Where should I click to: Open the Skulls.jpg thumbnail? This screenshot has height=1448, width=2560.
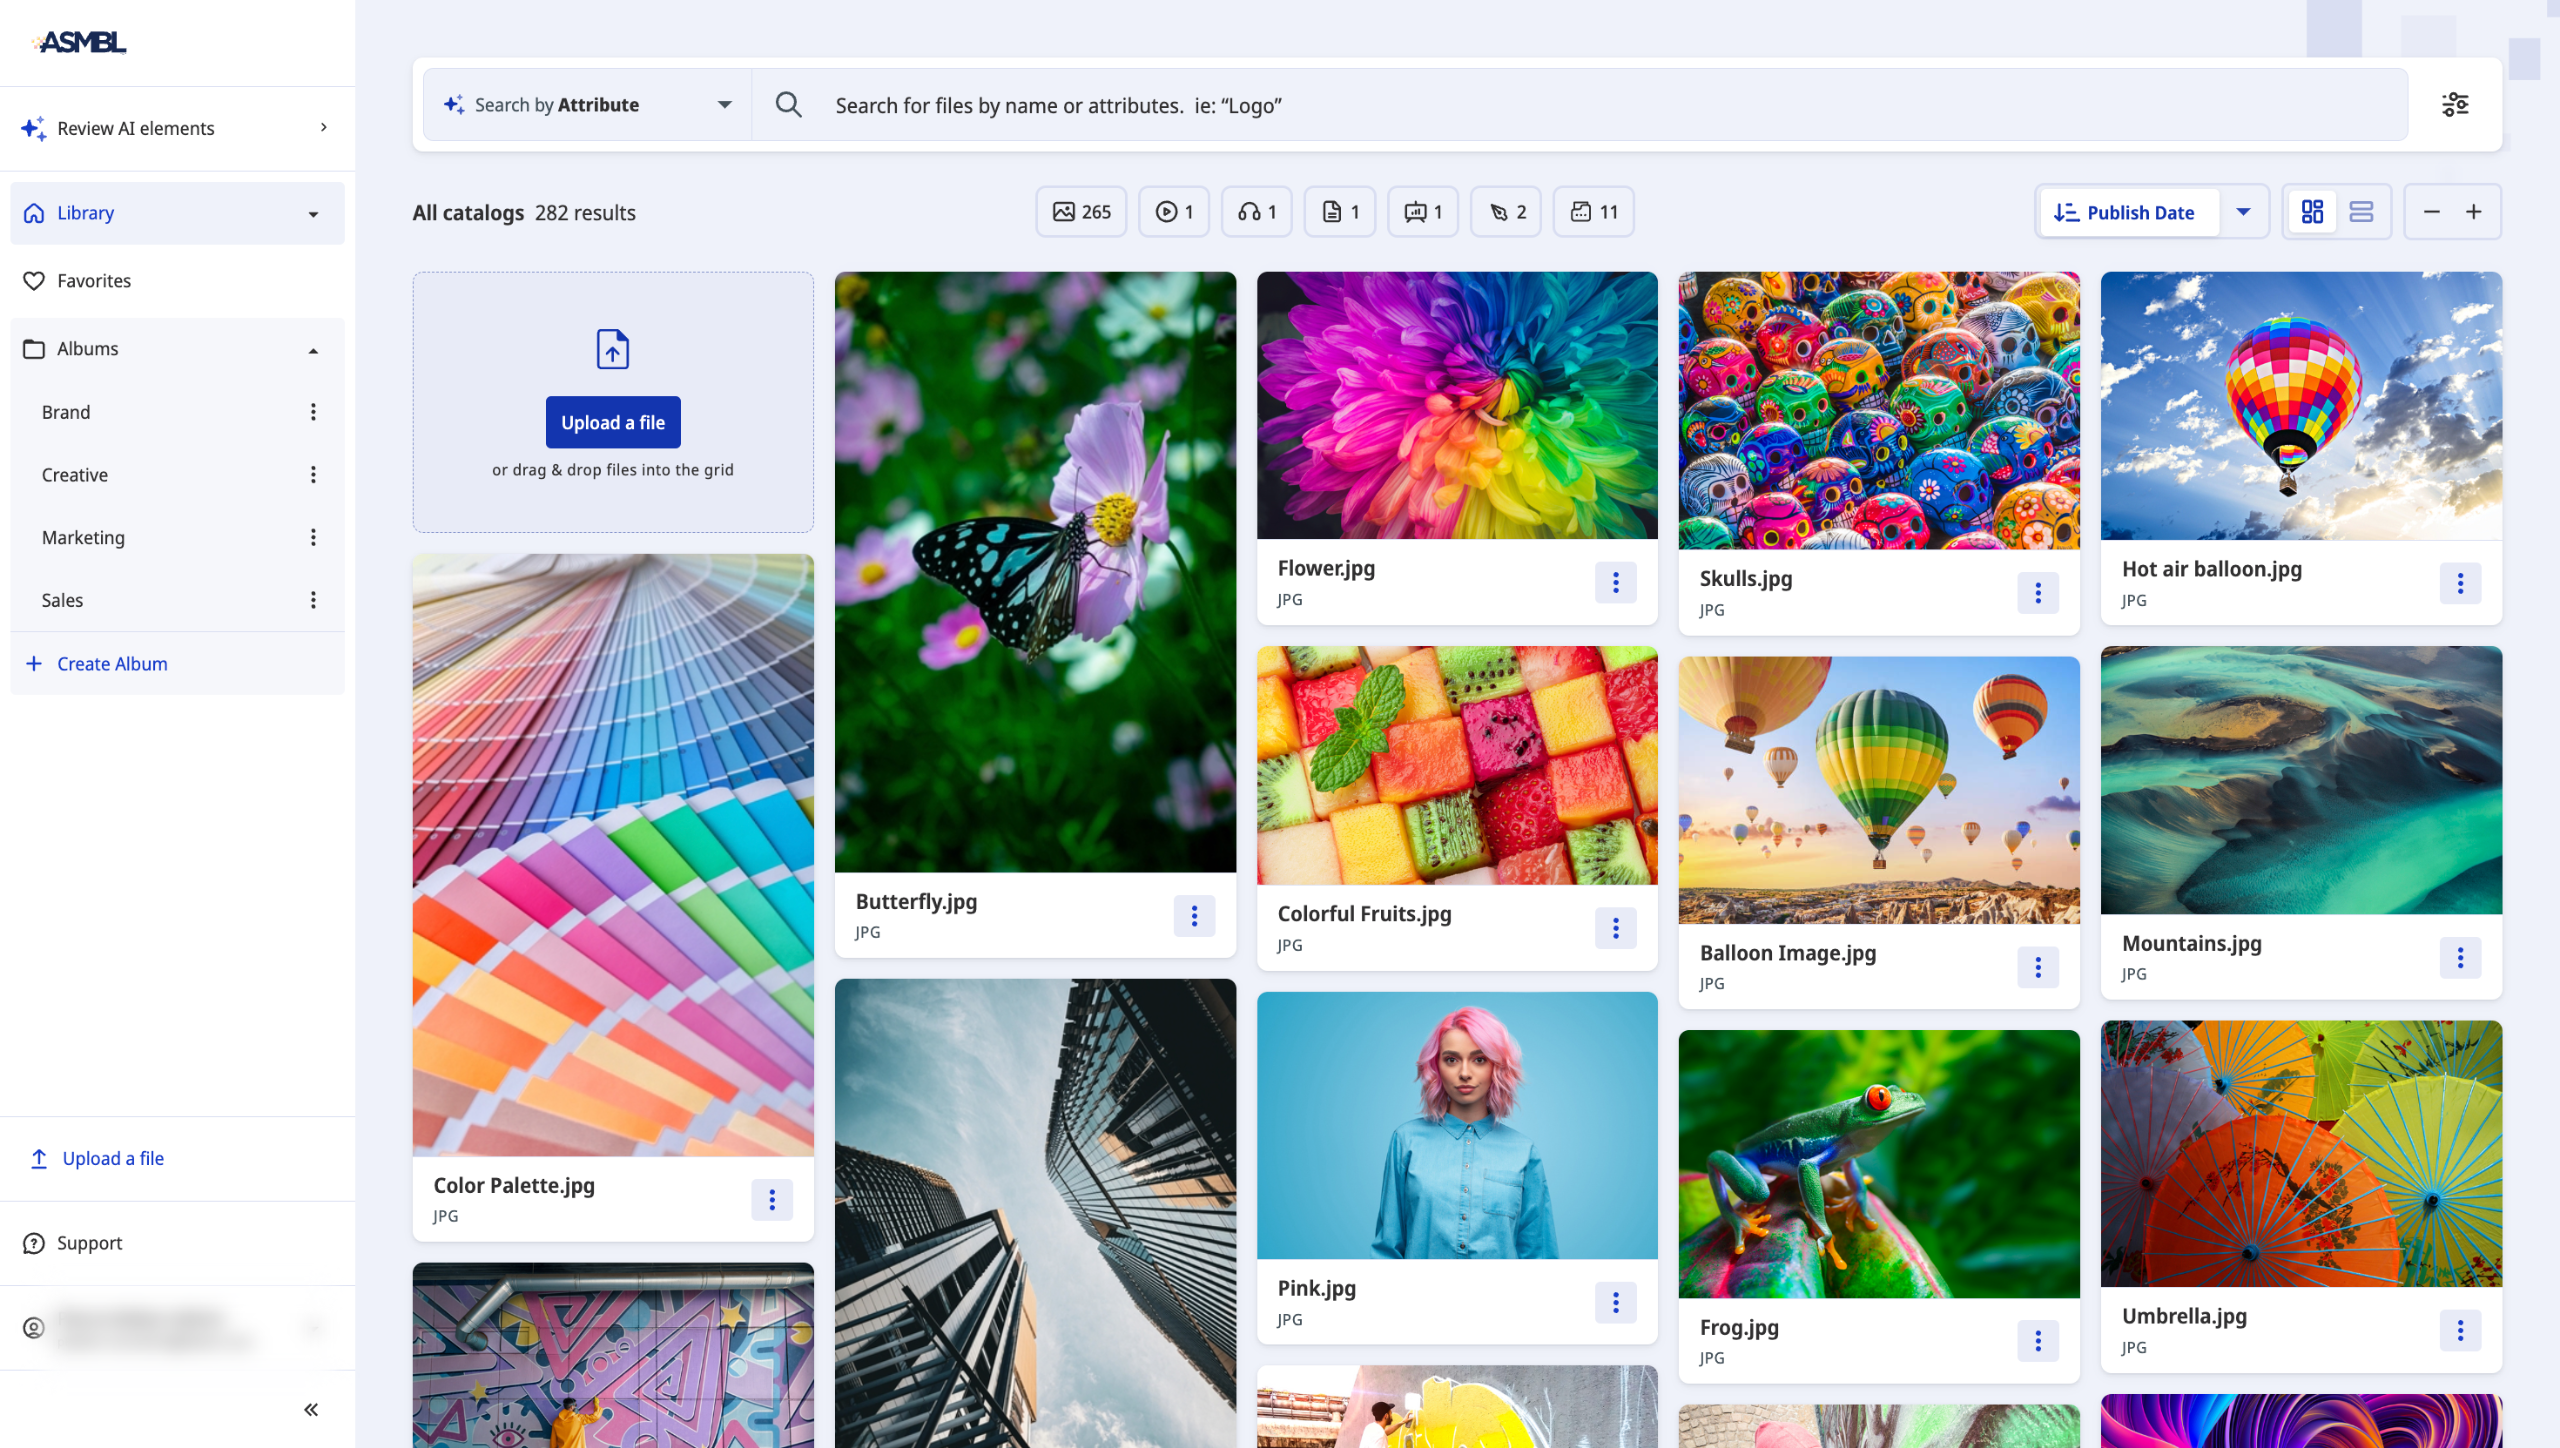1879,410
